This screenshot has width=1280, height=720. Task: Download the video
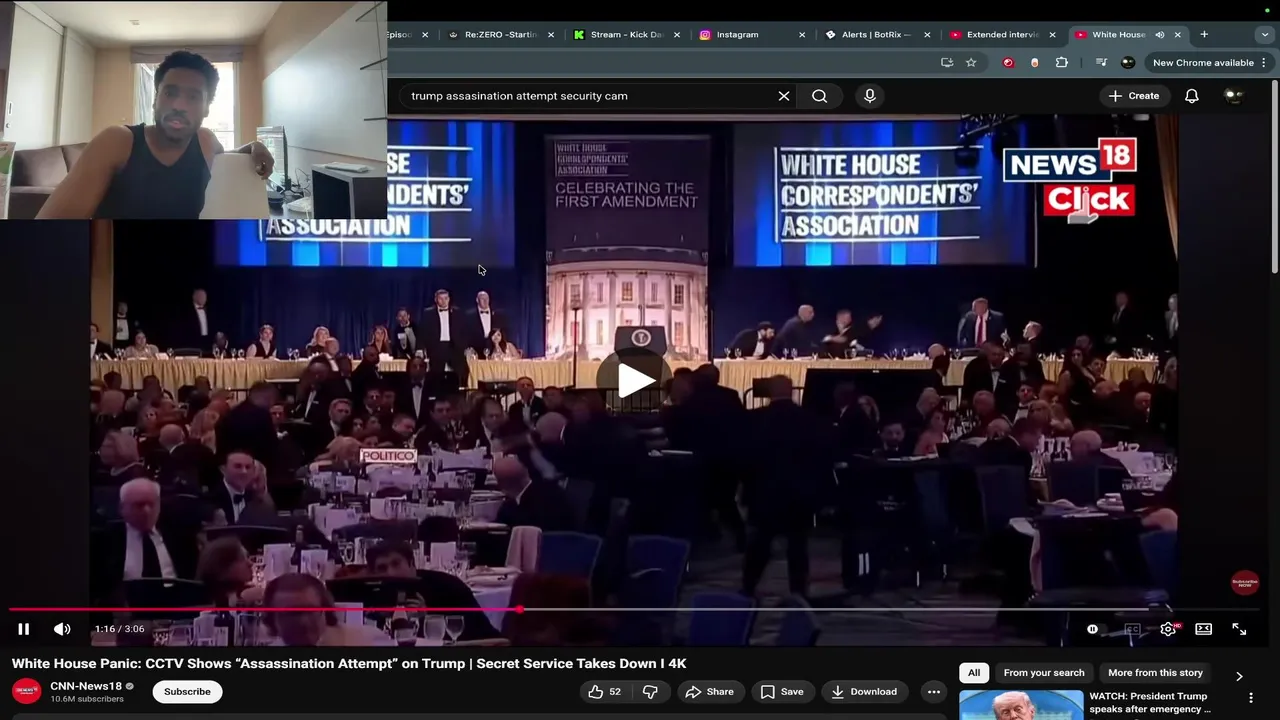[x=863, y=692]
